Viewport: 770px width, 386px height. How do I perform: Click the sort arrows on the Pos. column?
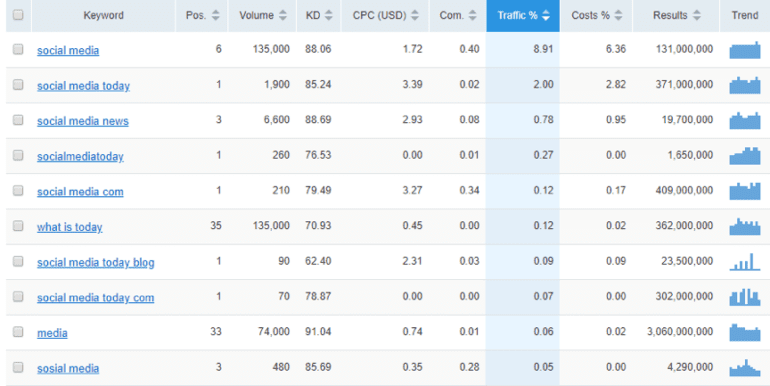(216, 15)
